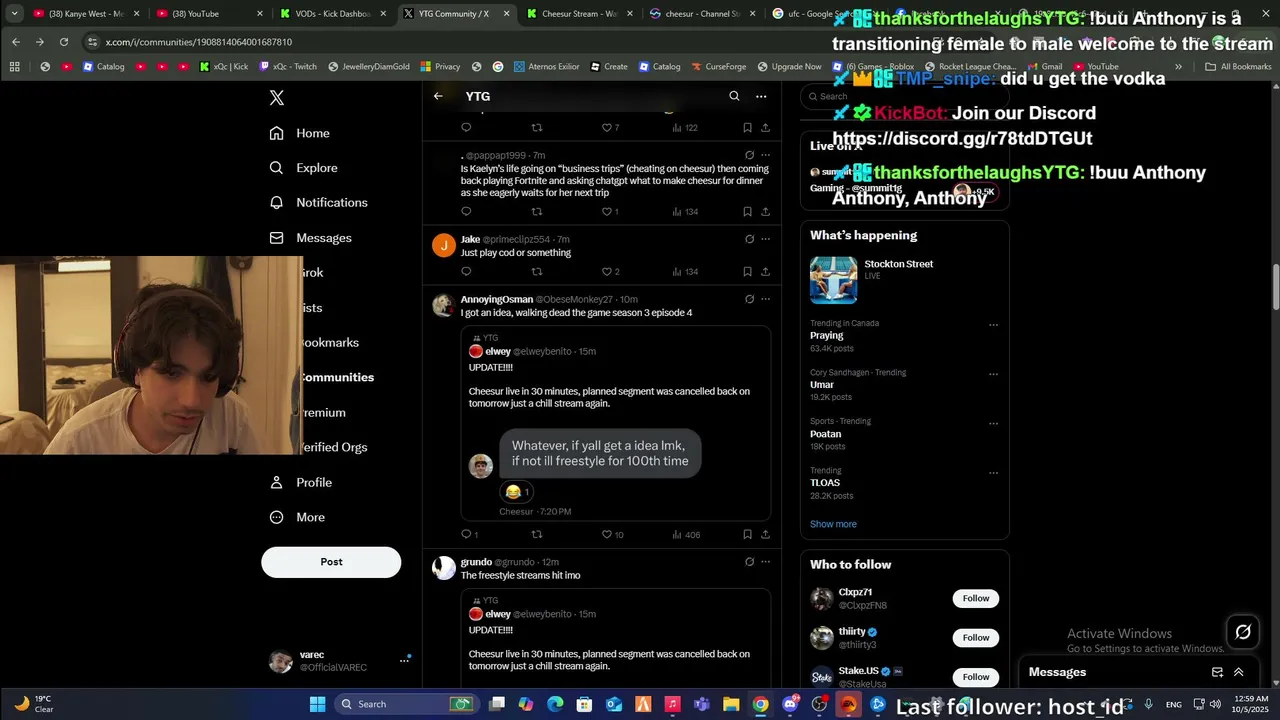Image resolution: width=1280 pixels, height=720 pixels.
Task: Open more options for Poatan trend
Action: click(993, 423)
